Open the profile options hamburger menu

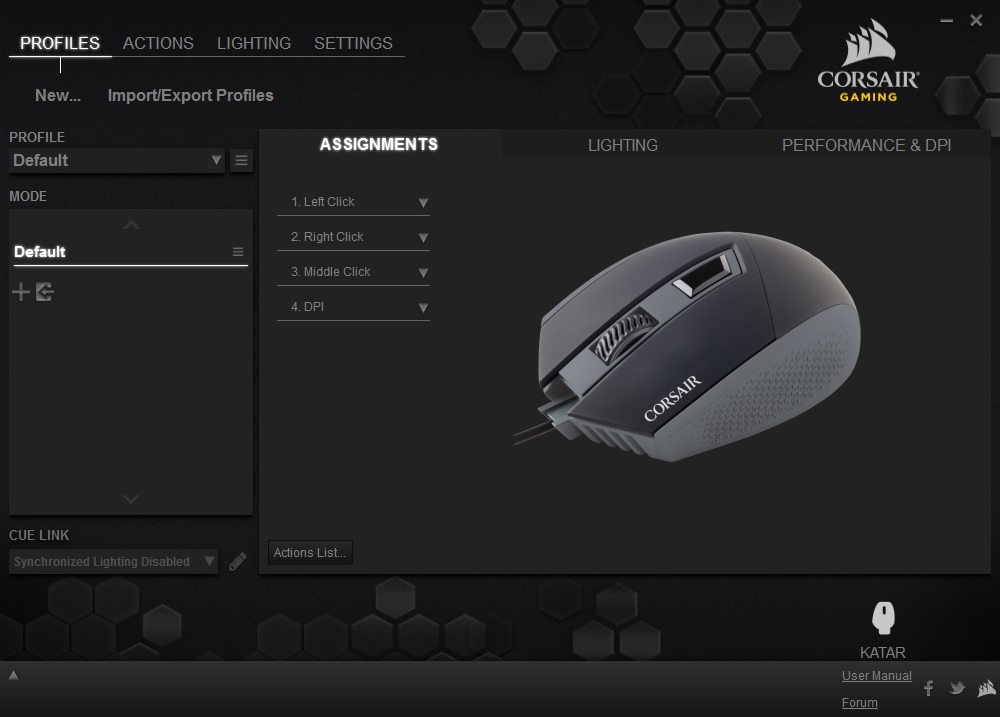point(241,161)
